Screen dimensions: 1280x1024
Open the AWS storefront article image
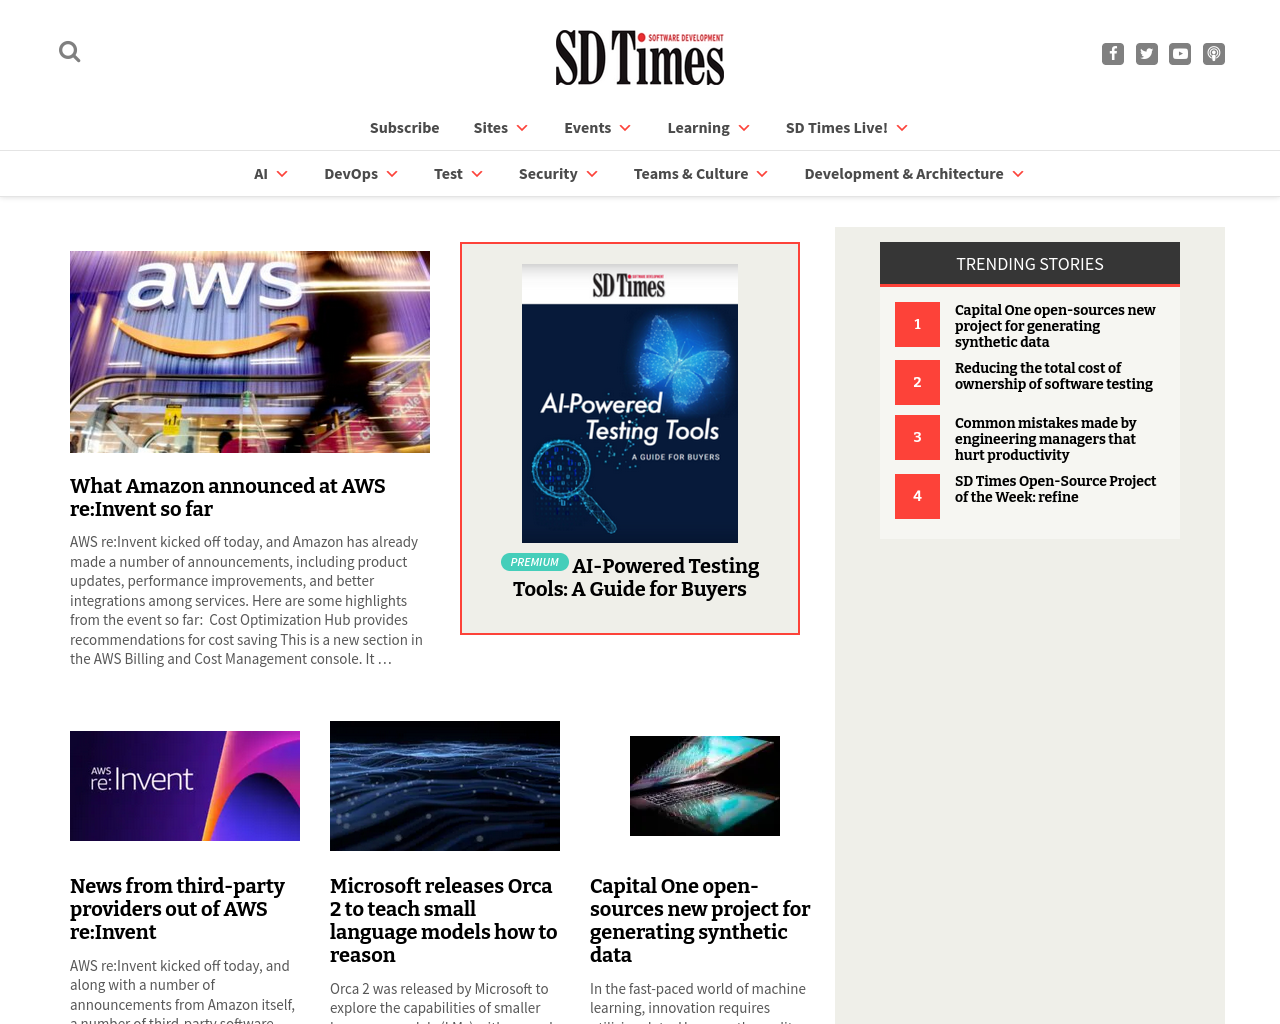pos(250,352)
